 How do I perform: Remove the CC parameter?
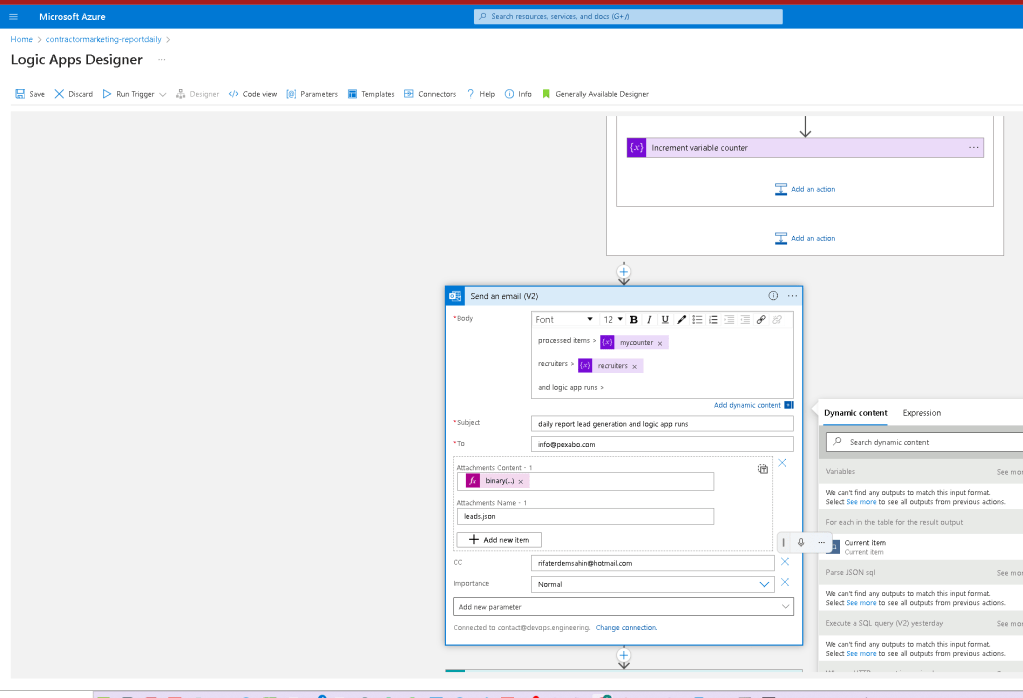click(x=785, y=562)
